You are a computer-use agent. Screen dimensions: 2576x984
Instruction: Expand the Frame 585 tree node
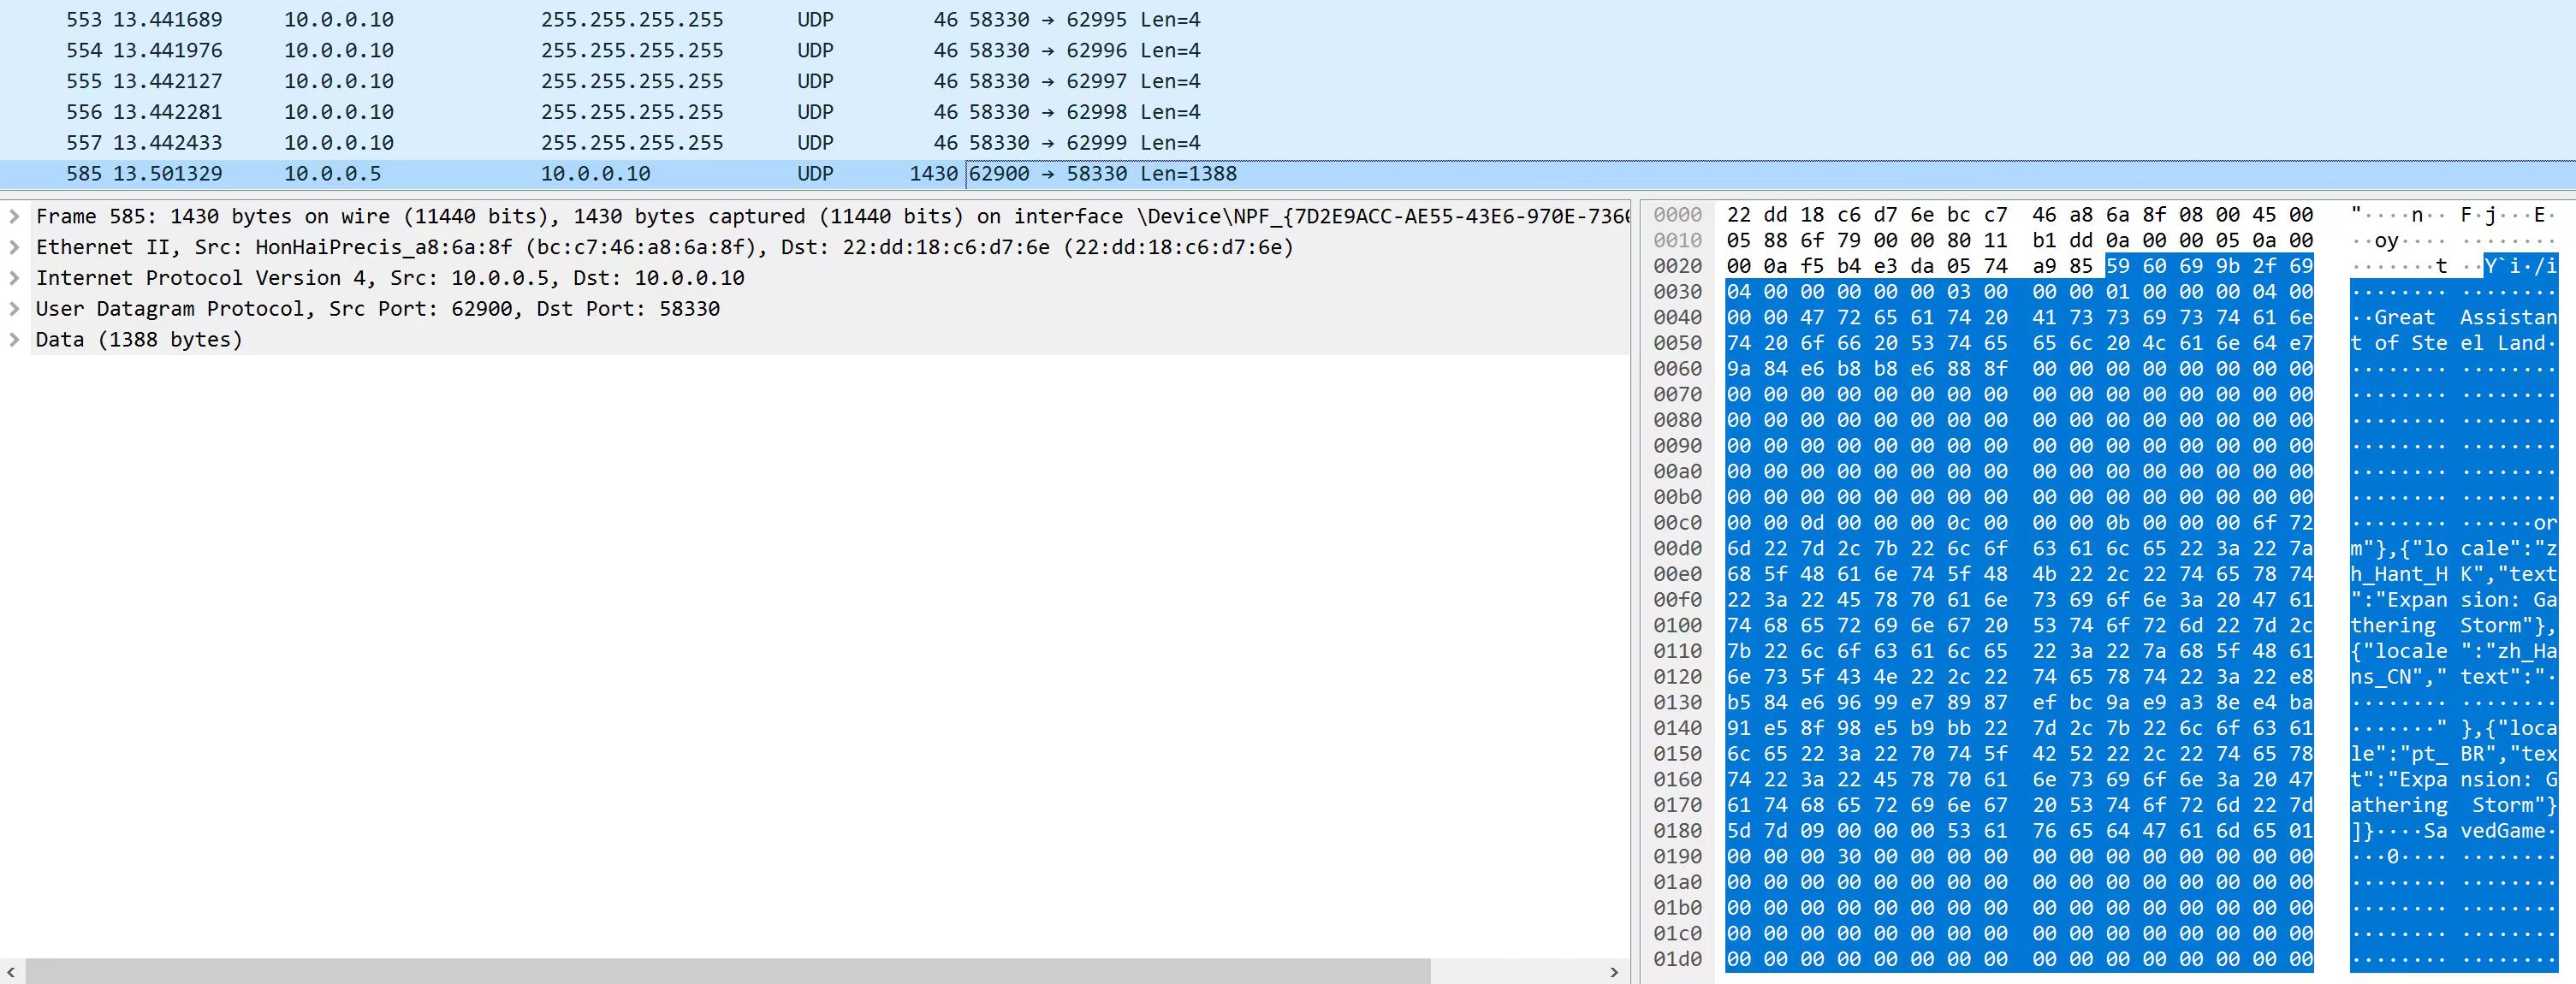coord(14,216)
